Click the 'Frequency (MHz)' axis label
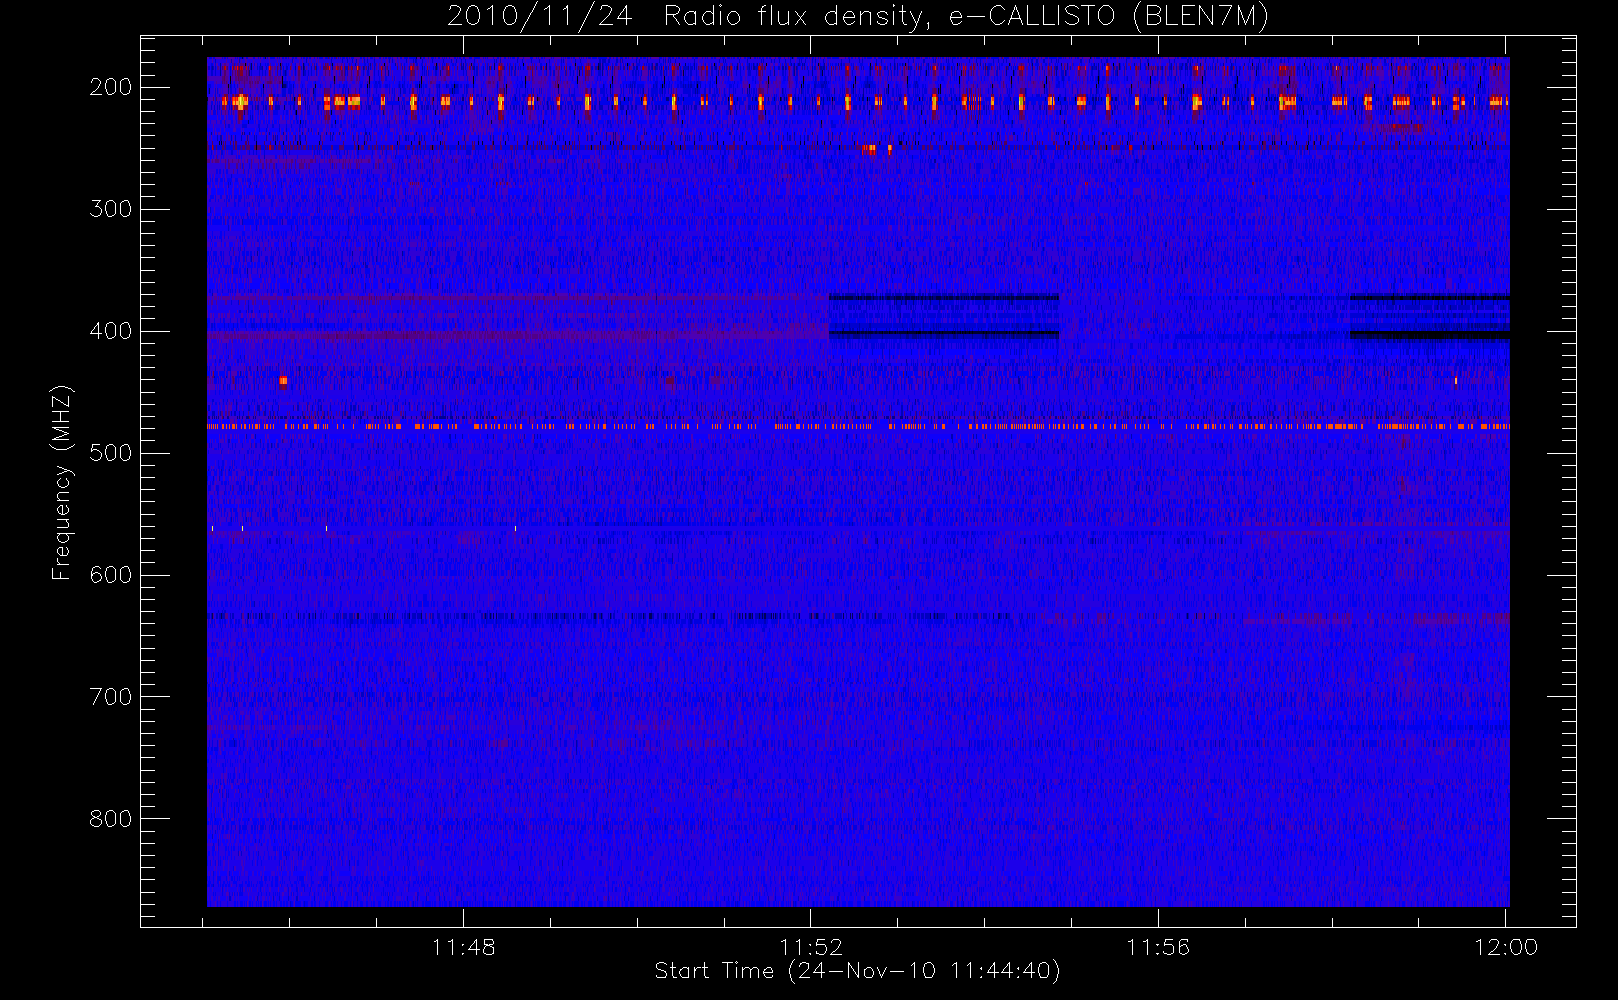Image resolution: width=1618 pixels, height=1000 pixels. (62, 482)
